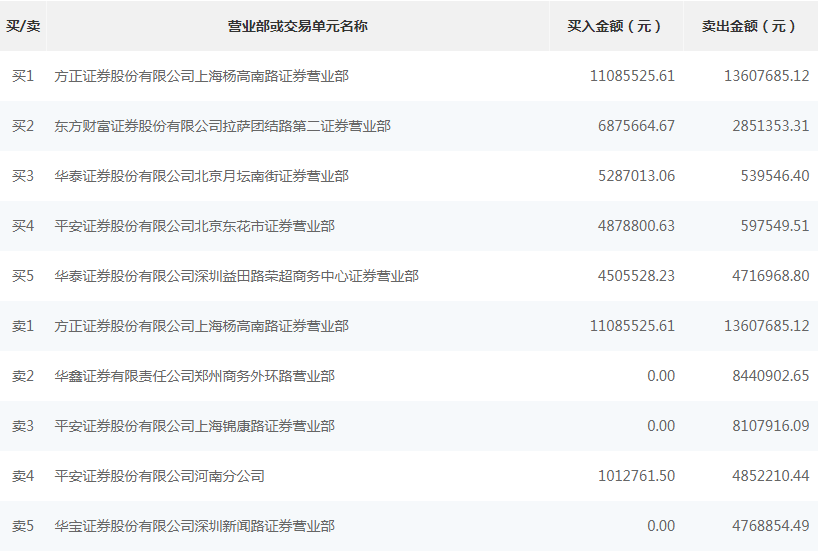This screenshot has width=820, height=552.
Task: Click buy amount 6875664.67
Action: point(636,126)
